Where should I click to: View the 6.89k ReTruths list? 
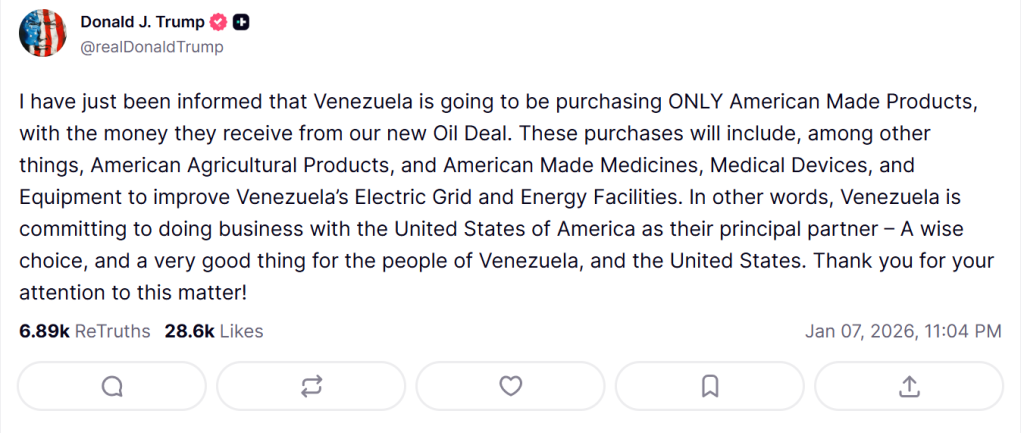click(x=84, y=331)
